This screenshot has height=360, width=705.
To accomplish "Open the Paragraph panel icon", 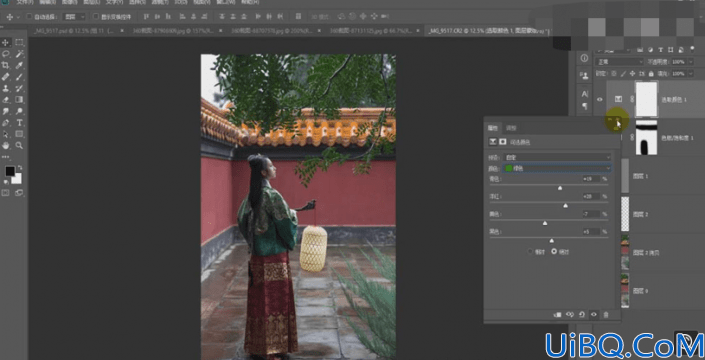I will [585, 106].
